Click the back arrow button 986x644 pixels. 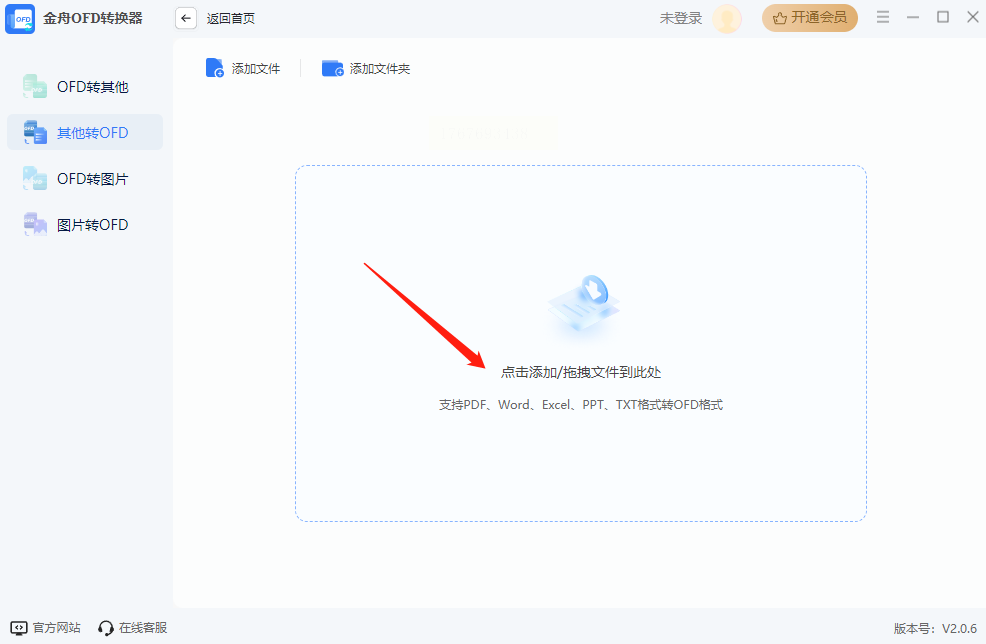click(x=186, y=18)
